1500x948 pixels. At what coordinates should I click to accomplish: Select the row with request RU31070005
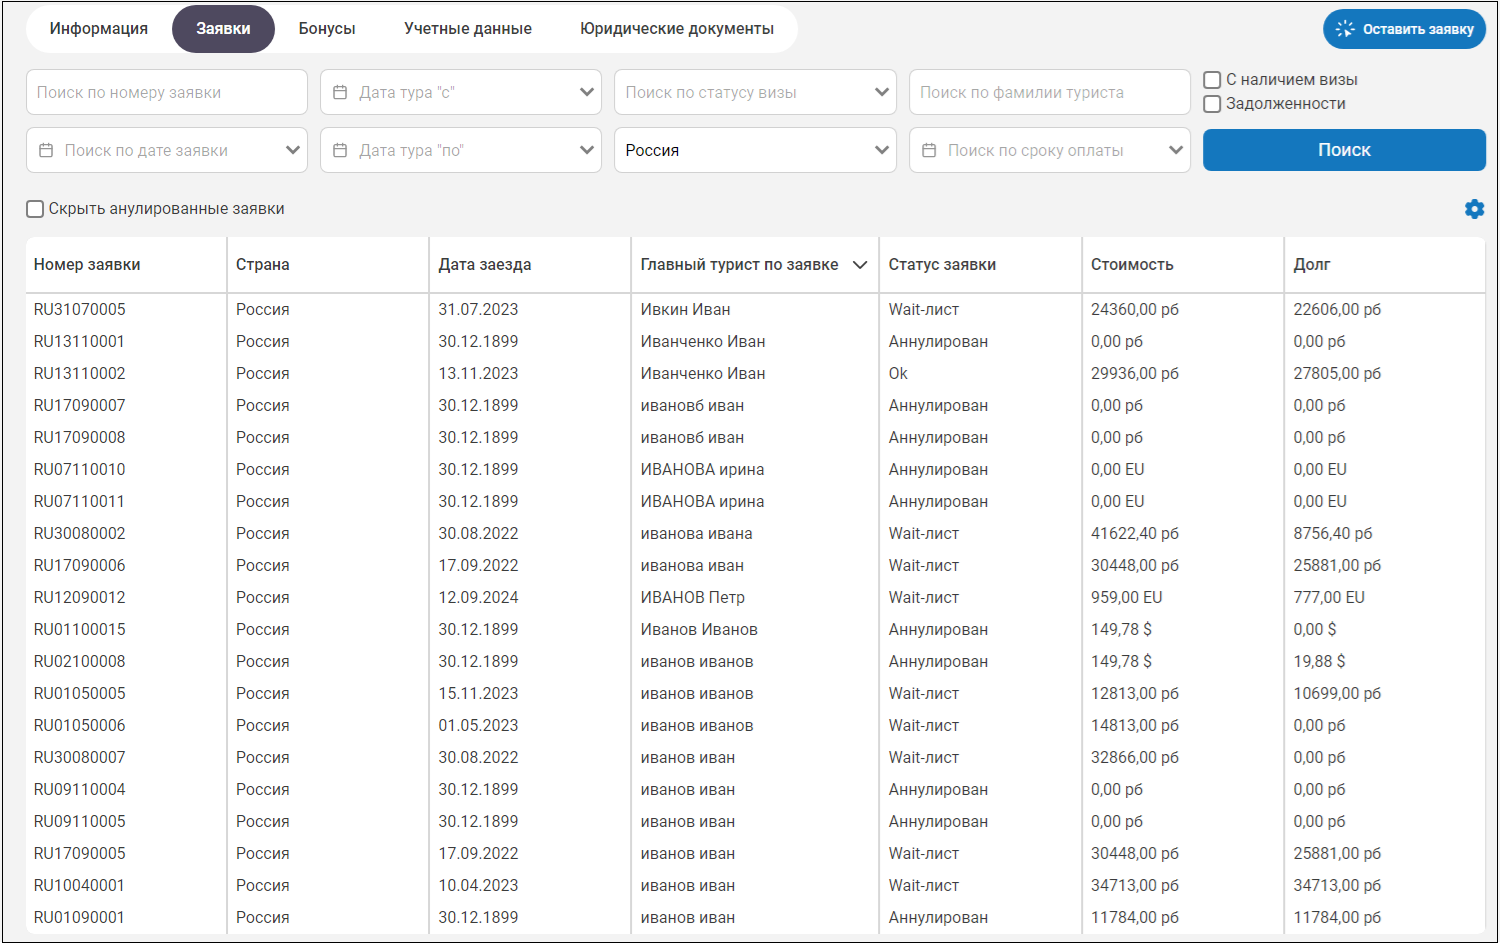pyautogui.click(x=80, y=310)
